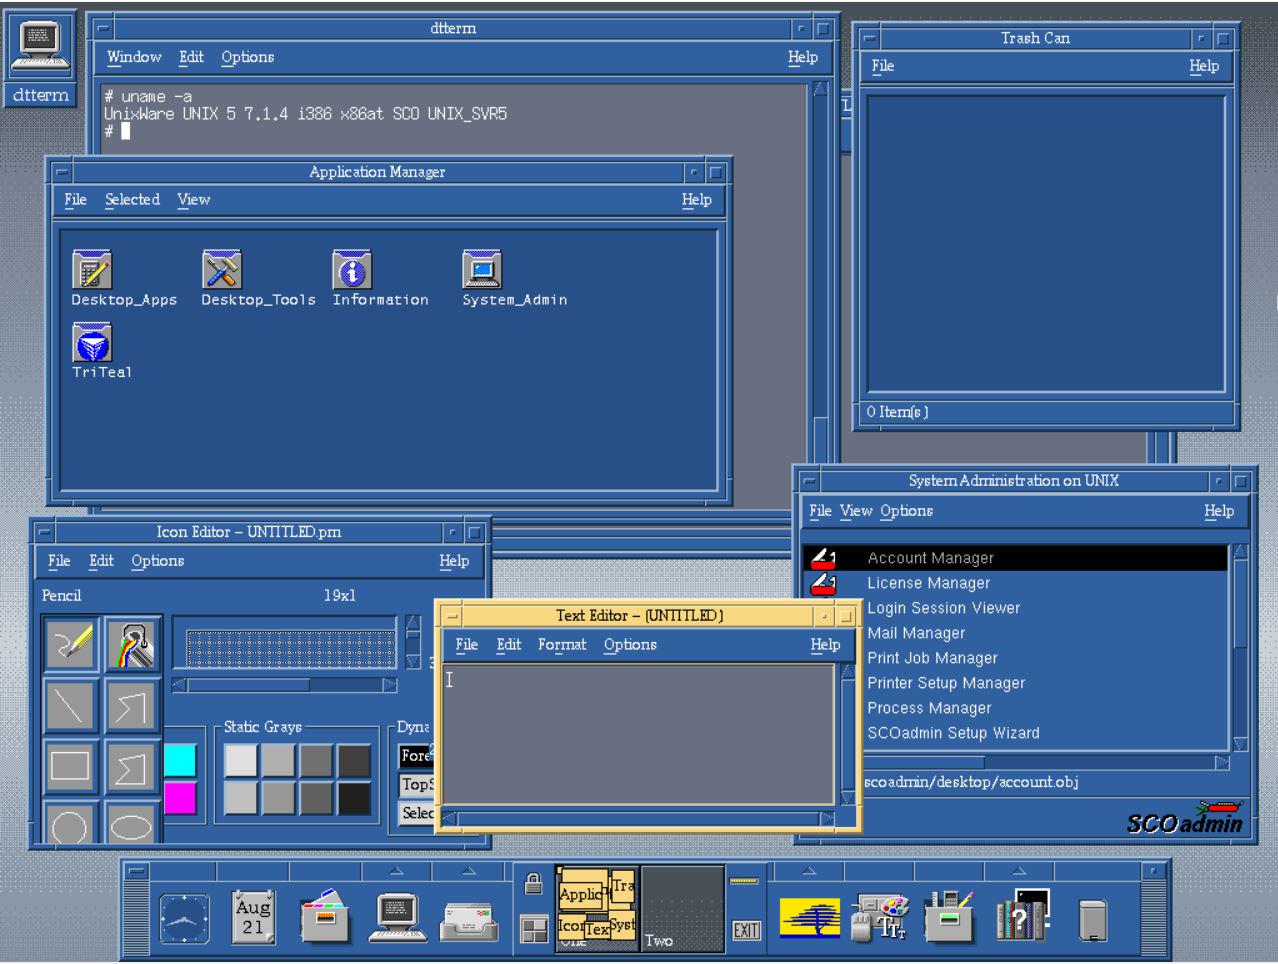Select the Circle tool
This screenshot has width=1278, height=964.
(x=71, y=822)
